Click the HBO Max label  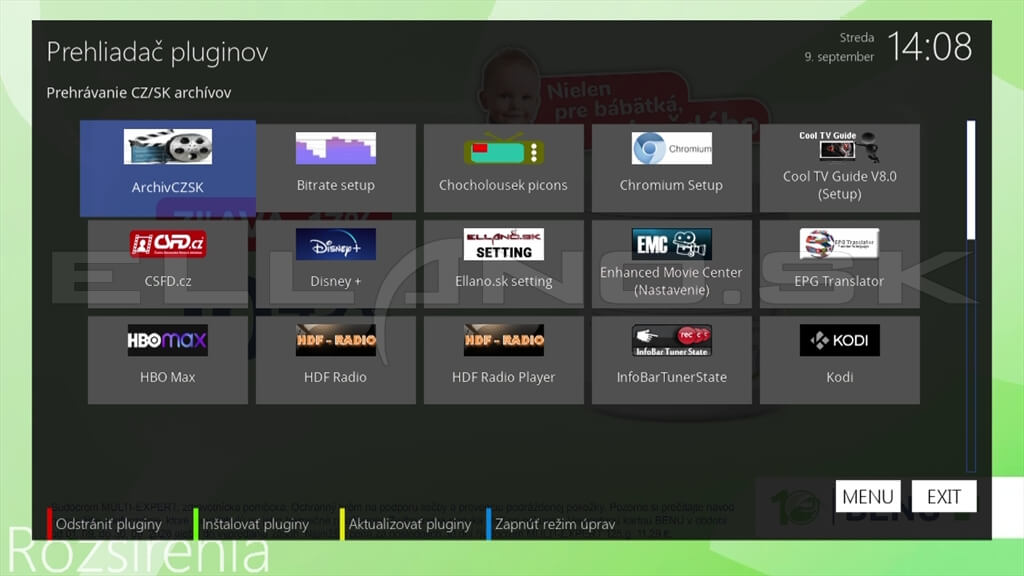[168, 377]
